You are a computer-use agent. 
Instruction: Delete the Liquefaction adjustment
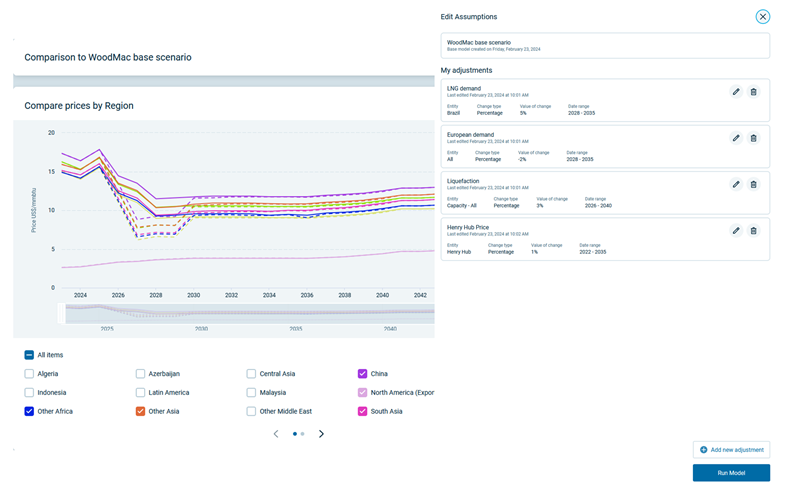pyautogui.click(x=754, y=184)
